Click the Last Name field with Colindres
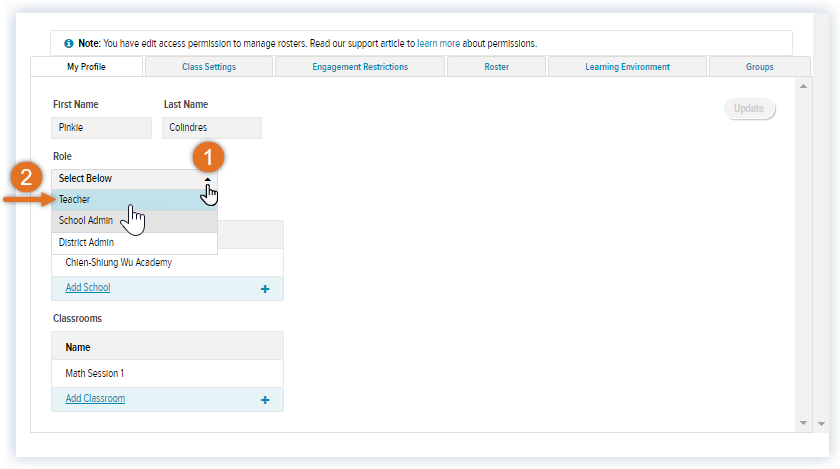 point(212,128)
